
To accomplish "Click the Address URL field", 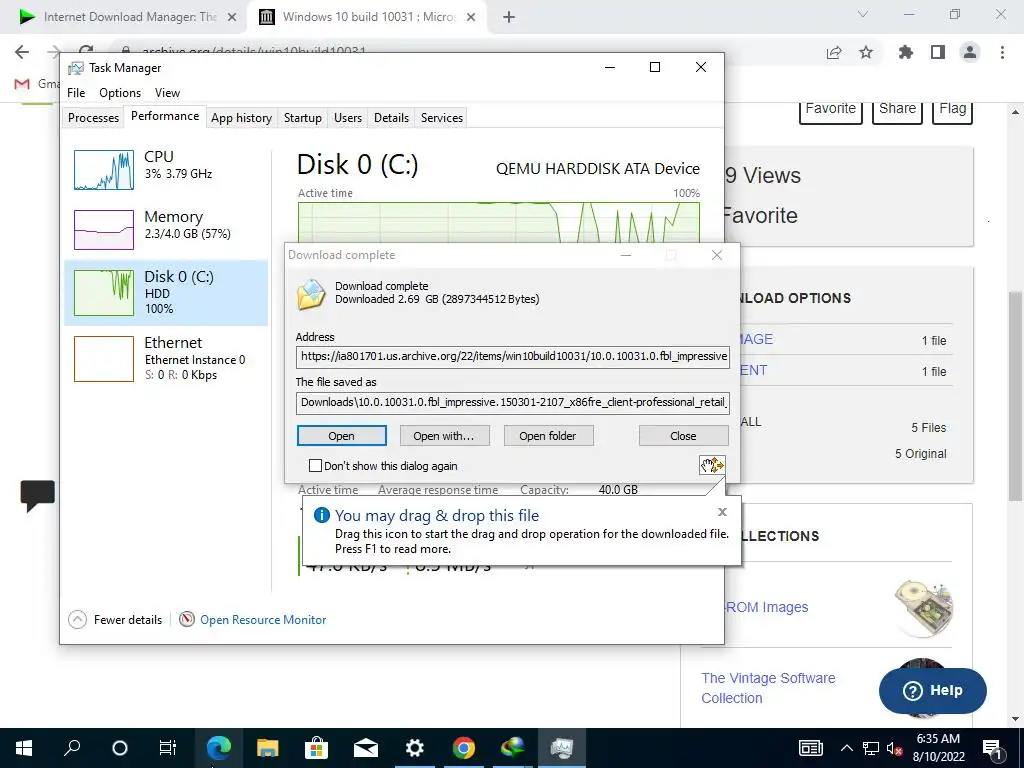I will click(513, 357).
